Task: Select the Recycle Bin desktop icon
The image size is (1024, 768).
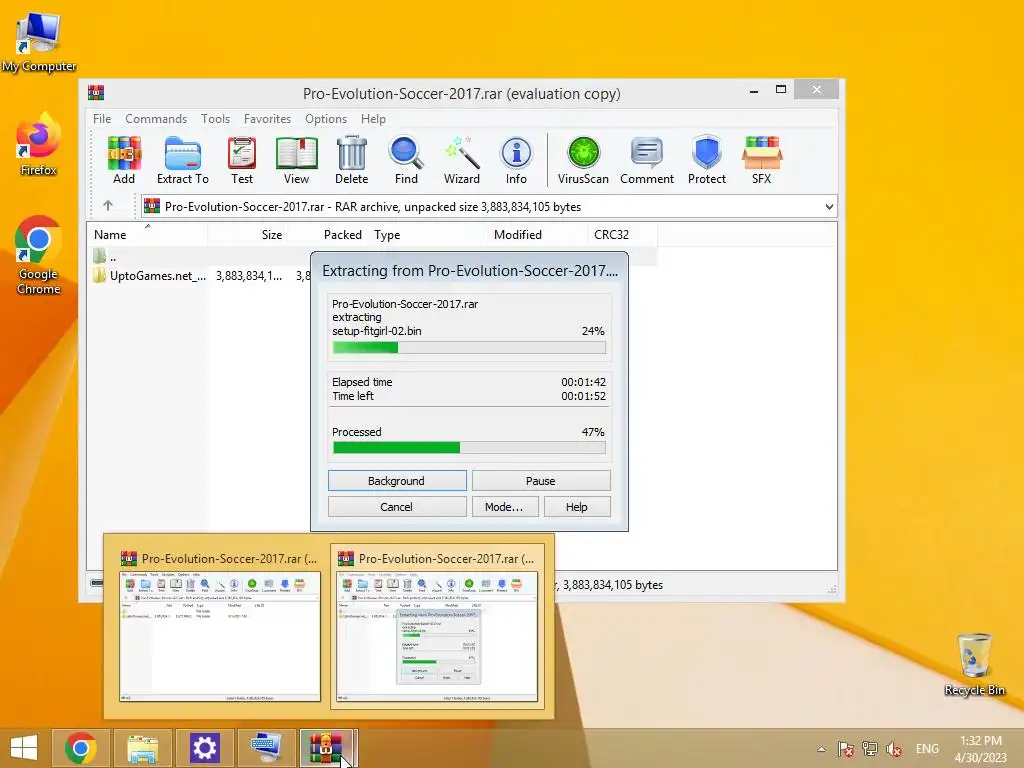Action: tap(974, 665)
